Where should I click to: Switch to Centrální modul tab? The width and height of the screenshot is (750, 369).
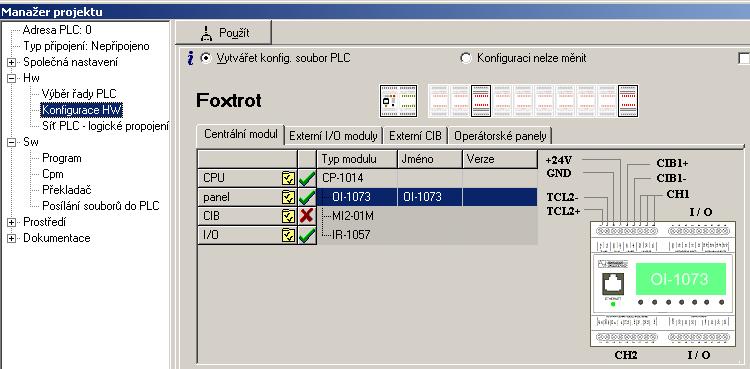coord(241,134)
